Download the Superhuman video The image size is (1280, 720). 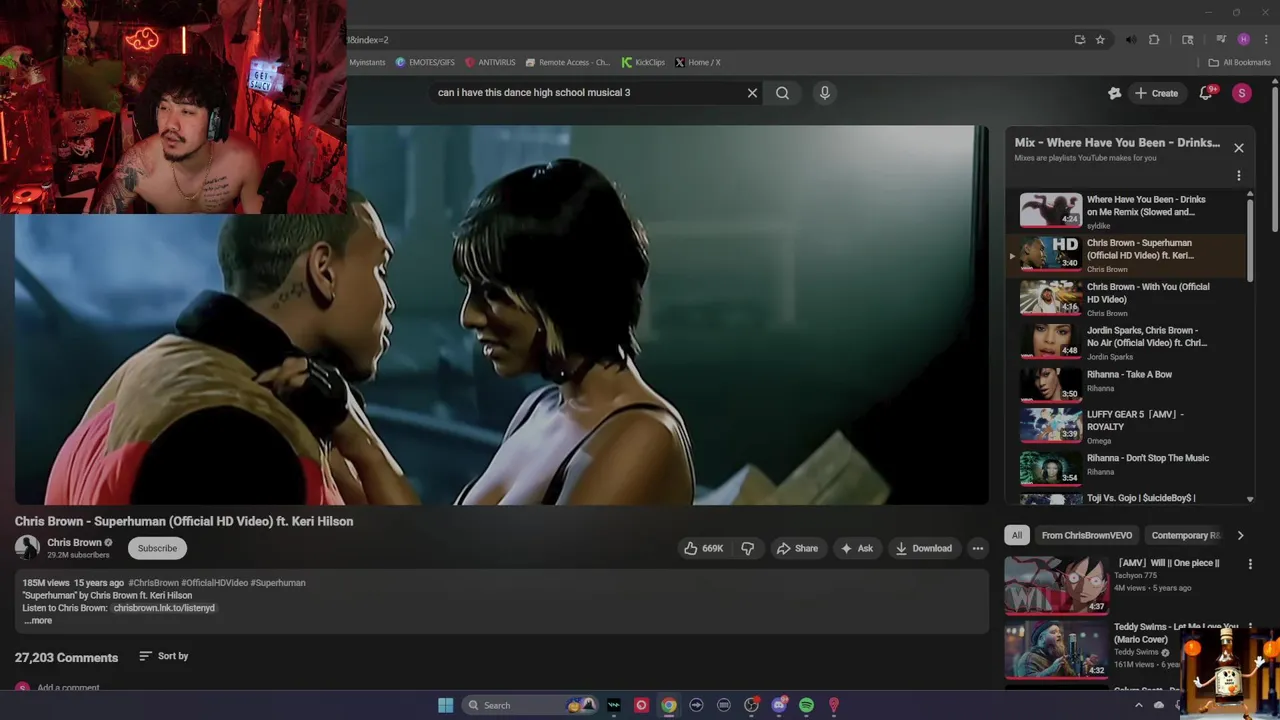point(923,548)
